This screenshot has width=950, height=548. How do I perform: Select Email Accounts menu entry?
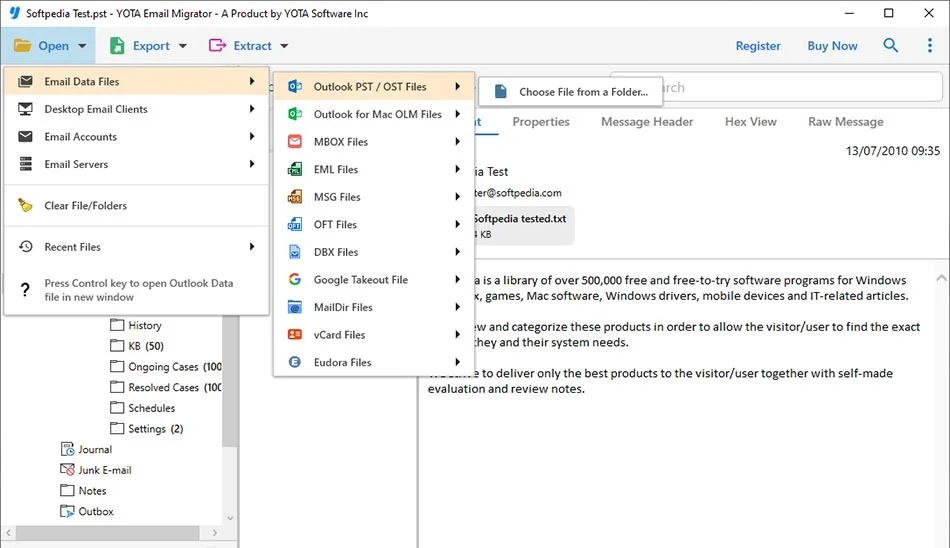pos(136,136)
